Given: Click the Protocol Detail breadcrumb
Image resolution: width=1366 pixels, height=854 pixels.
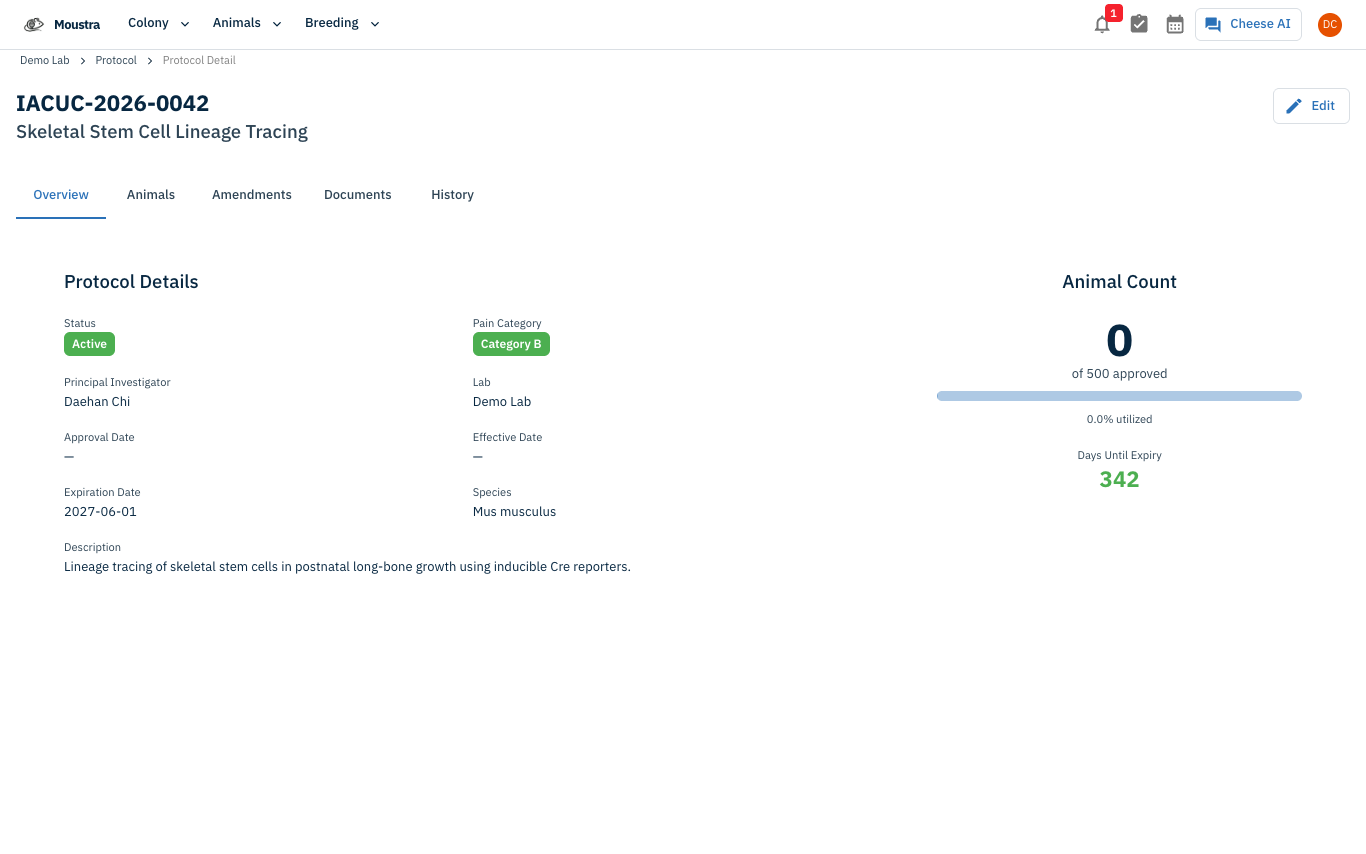Looking at the screenshot, I should (x=199, y=61).
